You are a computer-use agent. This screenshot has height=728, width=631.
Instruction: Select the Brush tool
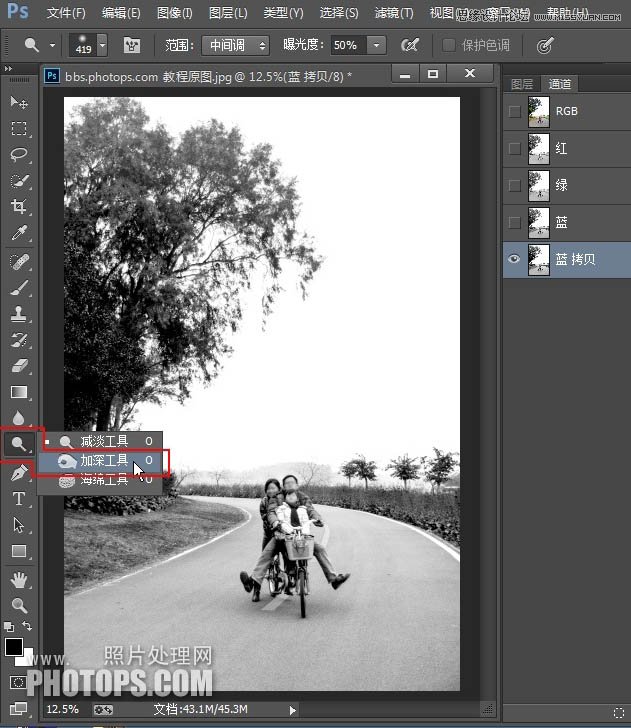[x=19, y=288]
